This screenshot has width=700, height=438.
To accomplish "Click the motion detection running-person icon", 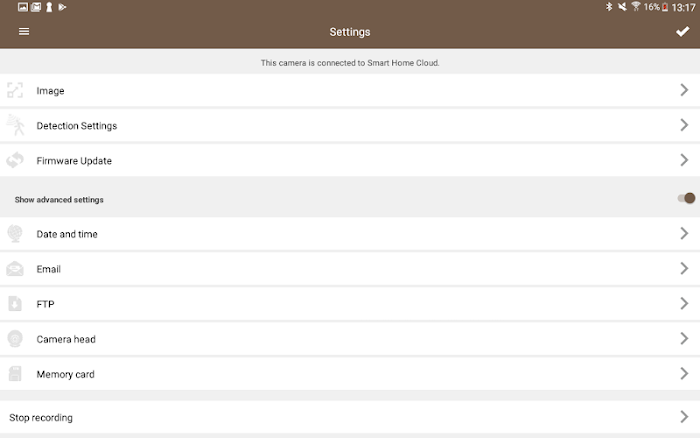I will (16, 125).
